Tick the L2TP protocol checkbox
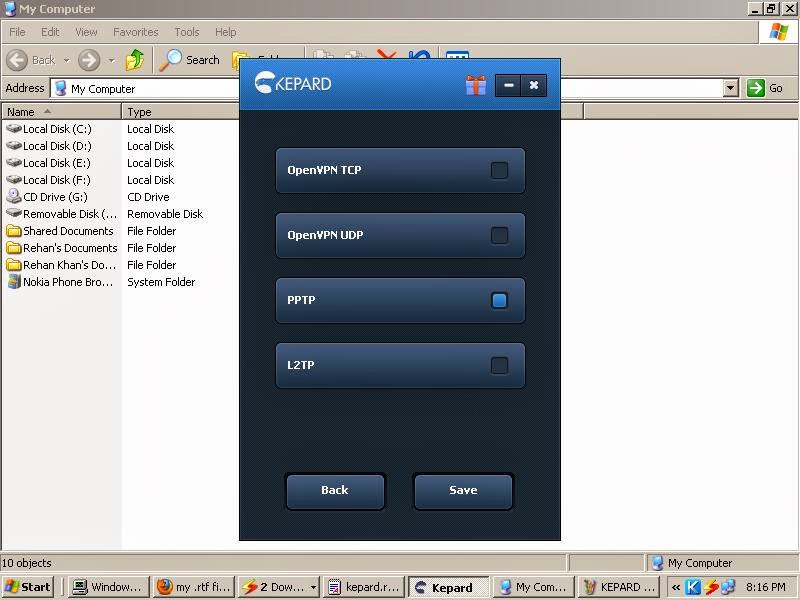 click(x=499, y=365)
